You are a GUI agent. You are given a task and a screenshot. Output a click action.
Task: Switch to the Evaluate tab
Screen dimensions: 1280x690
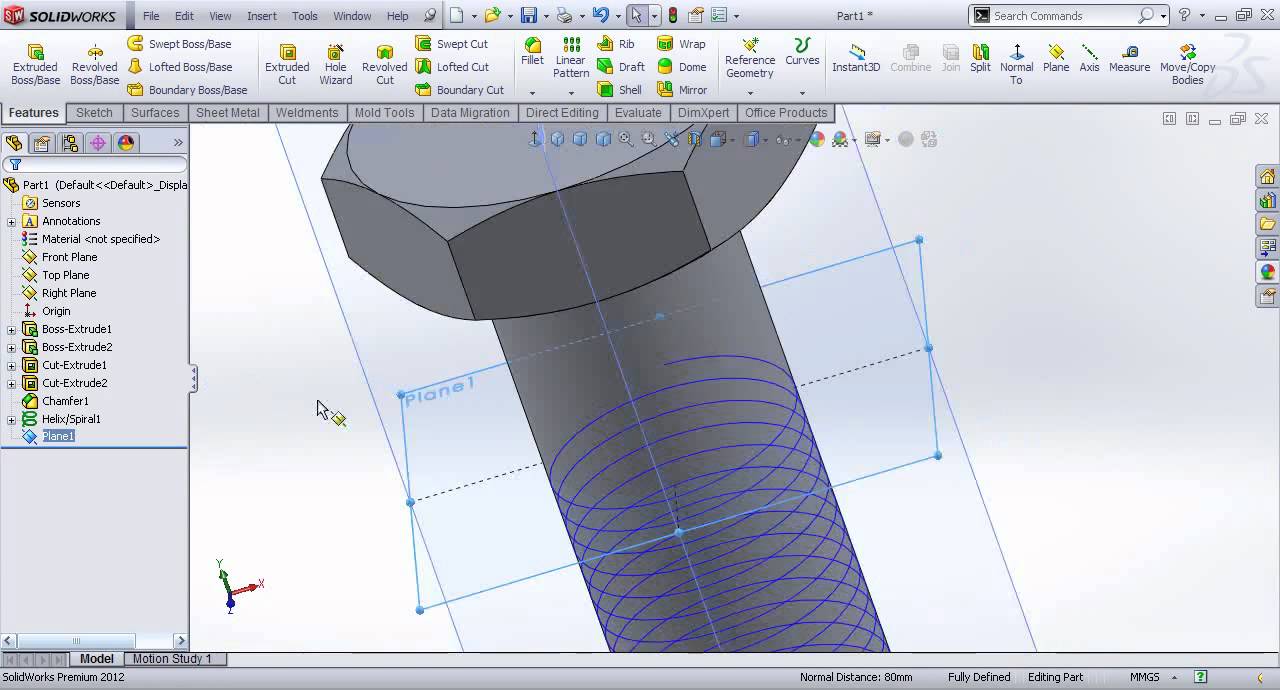[638, 113]
